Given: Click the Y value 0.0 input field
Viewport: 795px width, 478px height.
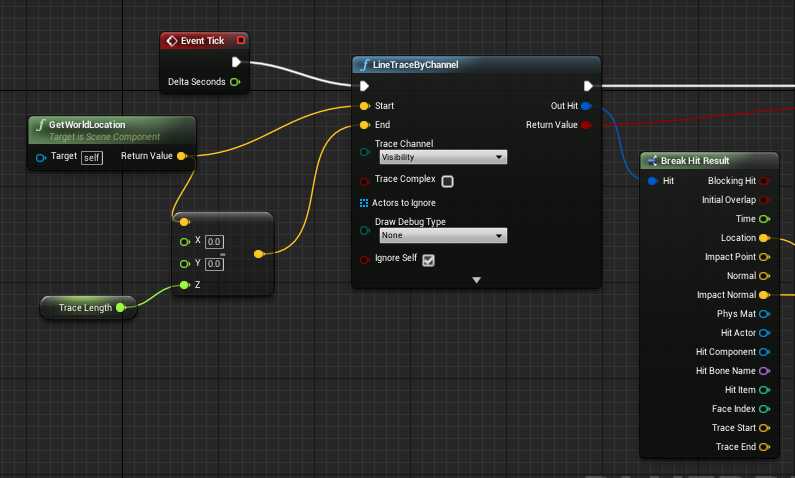Looking at the screenshot, I should pyautogui.click(x=214, y=264).
